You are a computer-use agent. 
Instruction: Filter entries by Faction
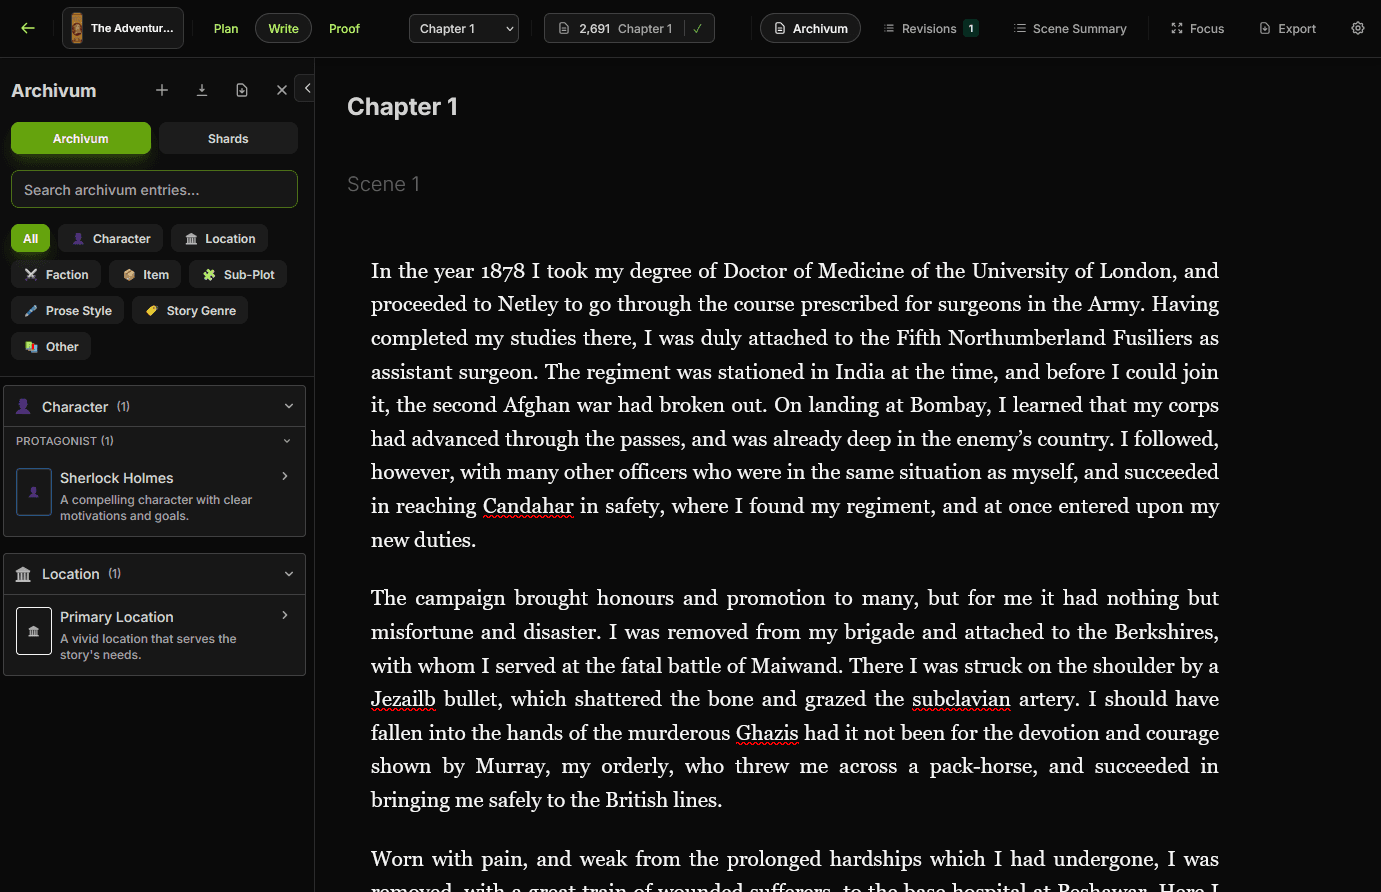tap(56, 274)
